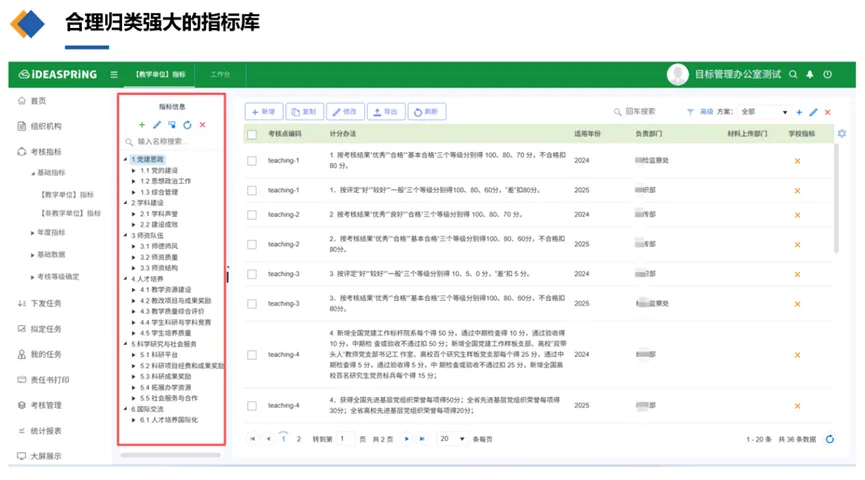Click the orange X in teaching-4 2025 row

[797, 406]
